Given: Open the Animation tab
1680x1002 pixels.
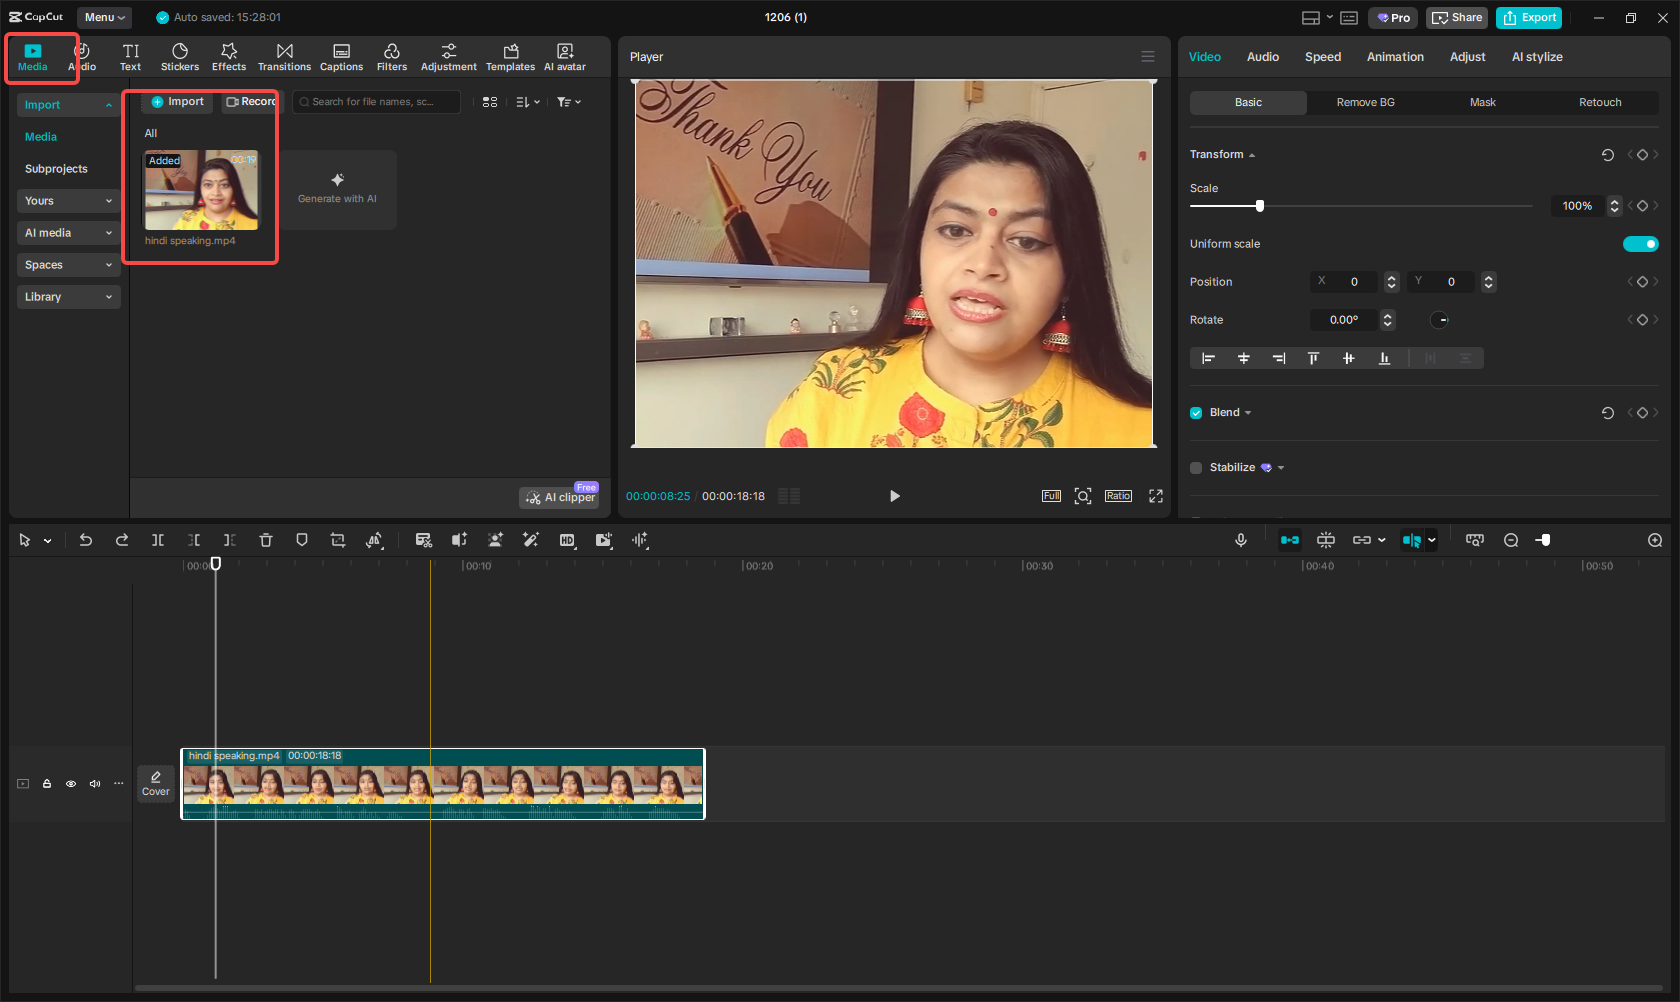Looking at the screenshot, I should pyautogui.click(x=1395, y=57).
